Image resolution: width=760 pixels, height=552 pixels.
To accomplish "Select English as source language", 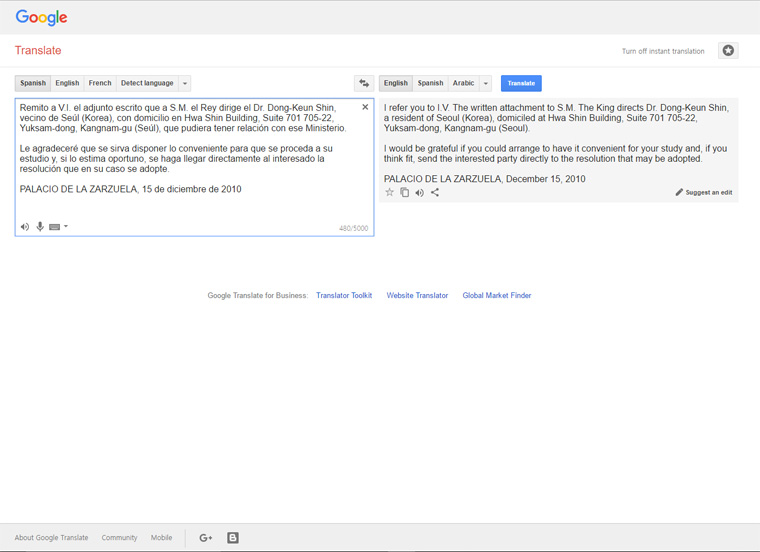I will coord(67,83).
